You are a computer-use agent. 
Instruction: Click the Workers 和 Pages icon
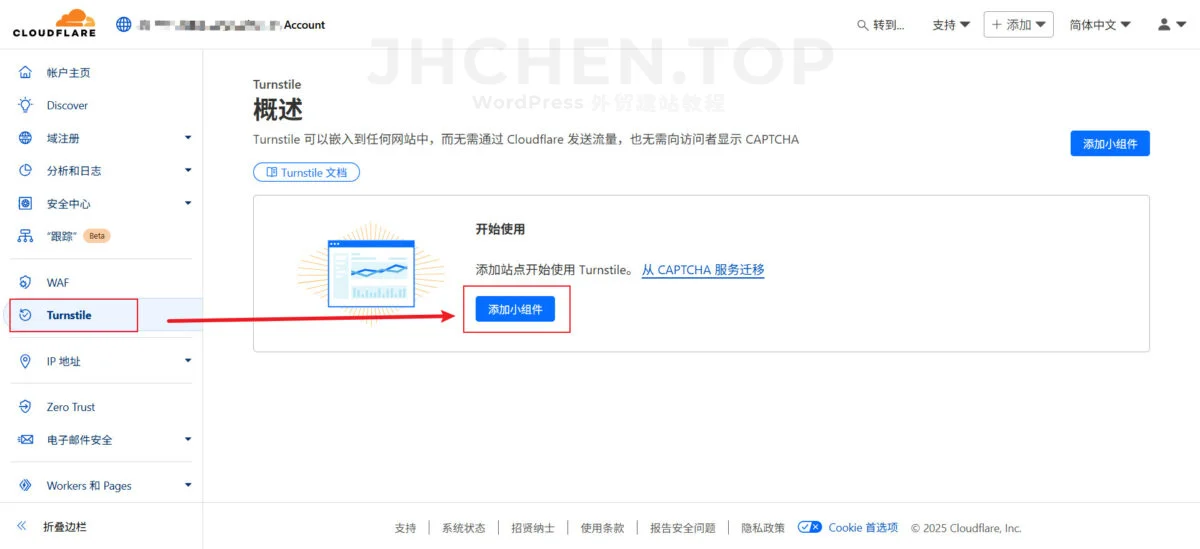(26, 486)
